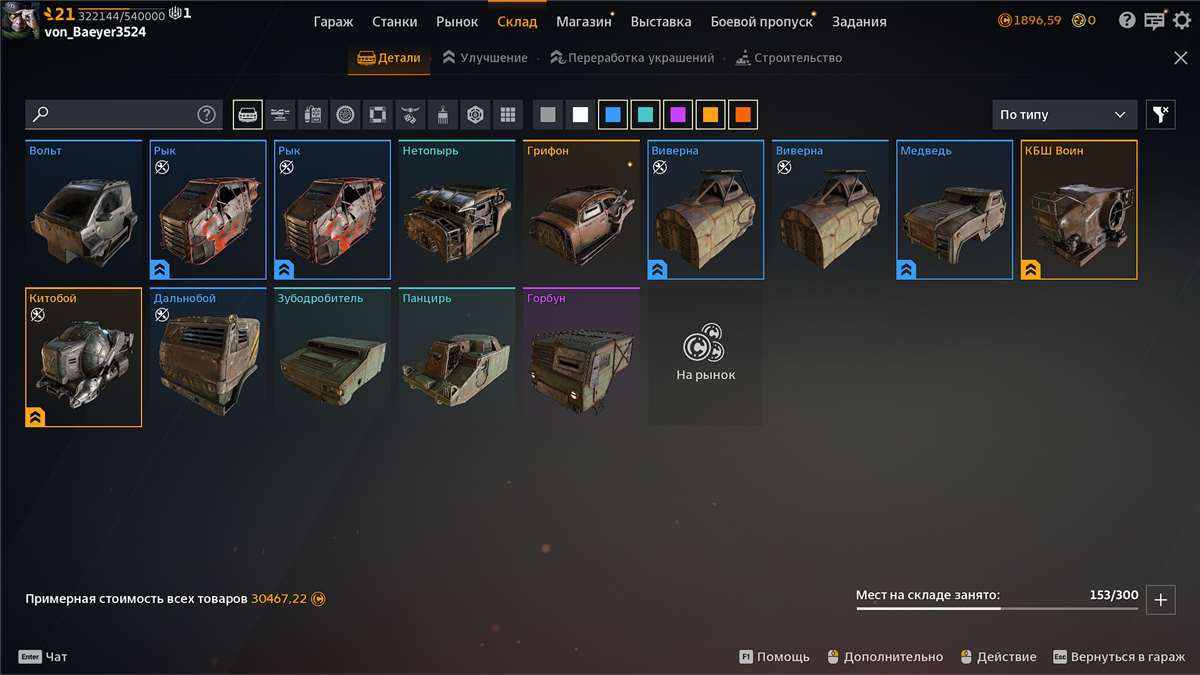The height and width of the screenshot is (675, 1200).
Task: Click the 'На рынок' button
Action: pyautogui.click(x=705, y=356)
